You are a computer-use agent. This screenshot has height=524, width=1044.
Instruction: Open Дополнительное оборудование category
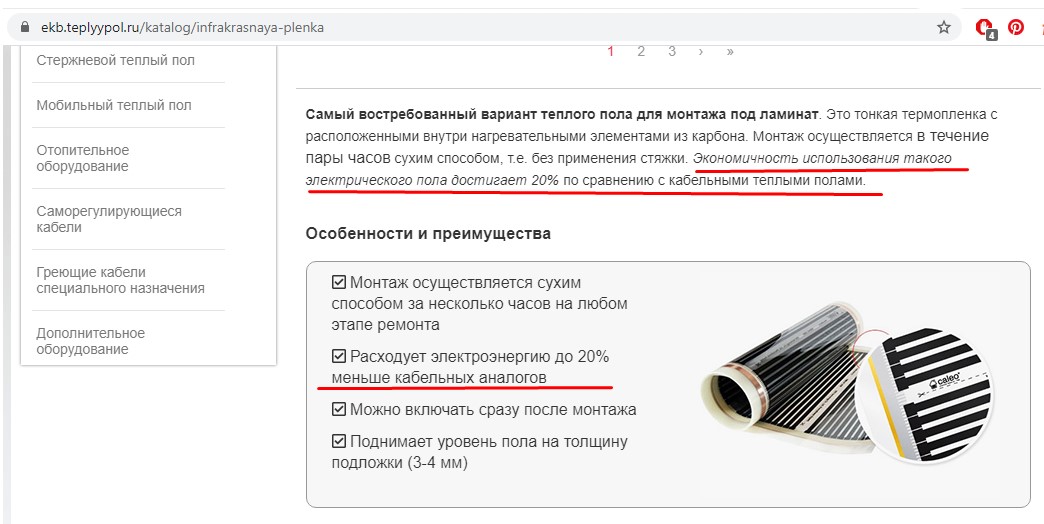[91, 341]
